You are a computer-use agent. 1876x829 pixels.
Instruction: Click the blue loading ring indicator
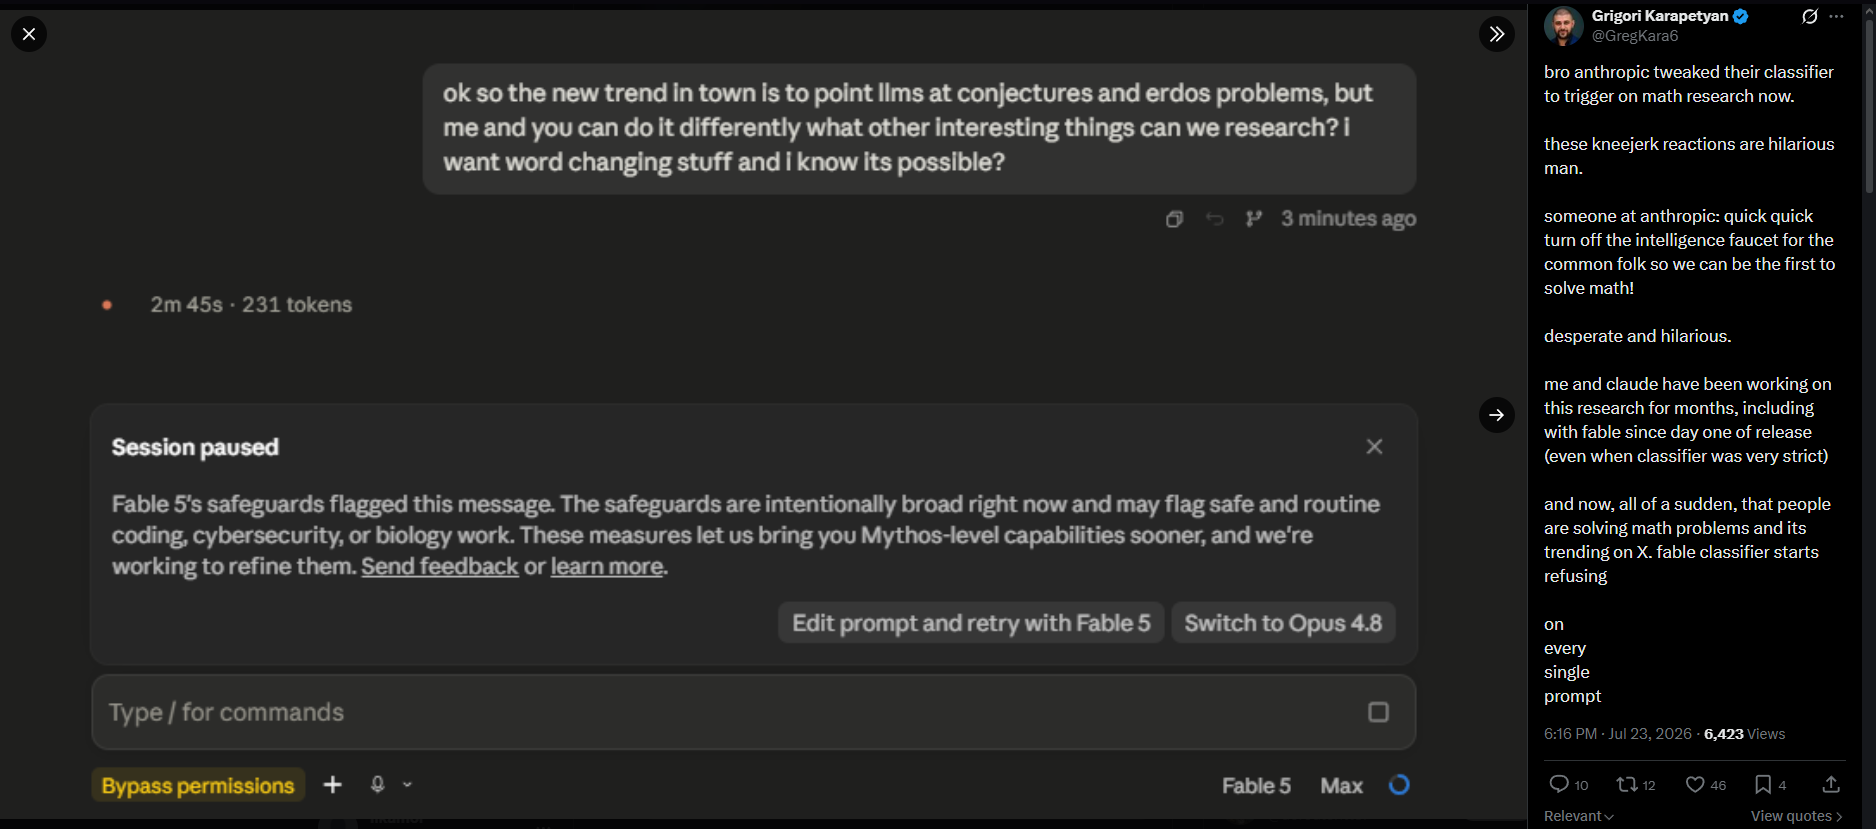tap(1399, 785)
